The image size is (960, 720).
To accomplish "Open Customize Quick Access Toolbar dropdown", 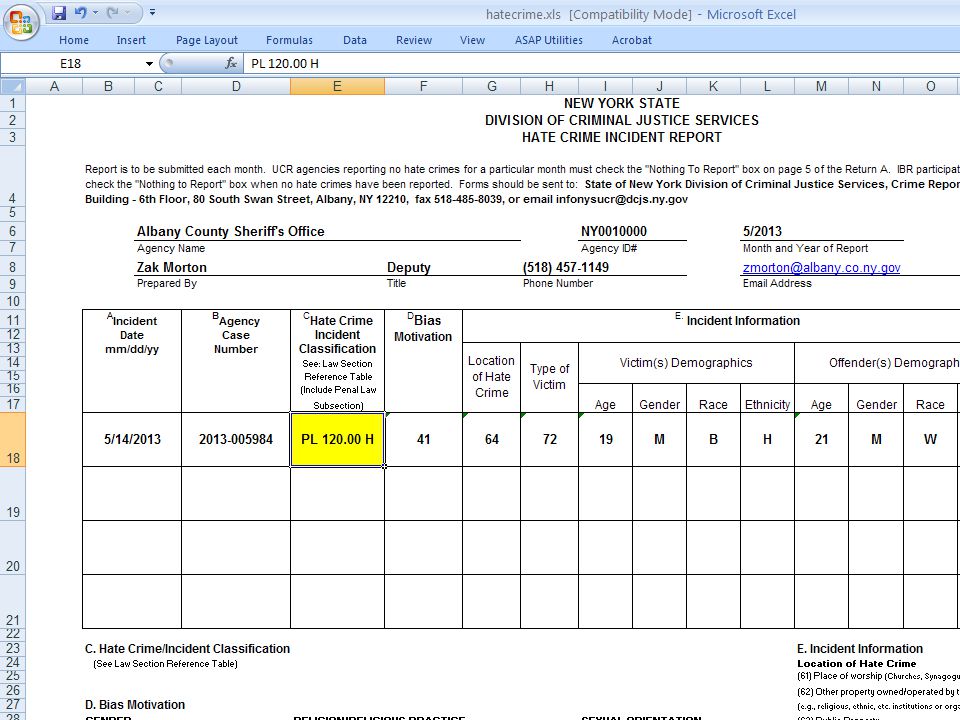I will [x=152, y=12].
